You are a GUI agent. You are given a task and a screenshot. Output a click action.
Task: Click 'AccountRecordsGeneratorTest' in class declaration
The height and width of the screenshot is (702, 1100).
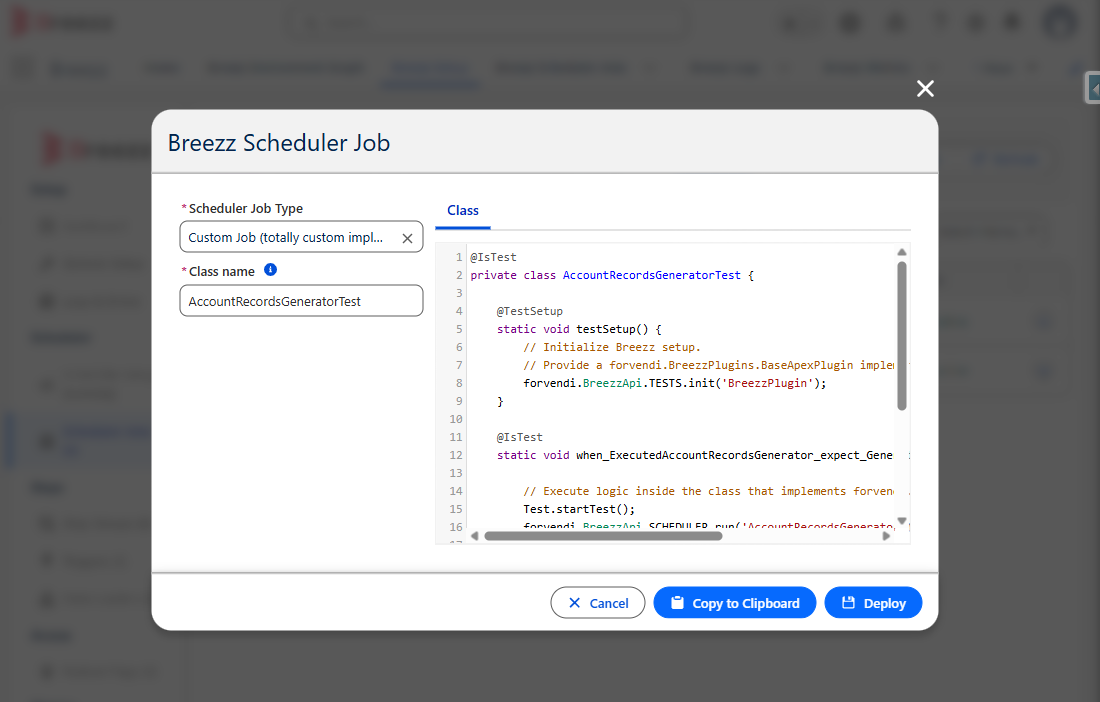coord(651,276)
